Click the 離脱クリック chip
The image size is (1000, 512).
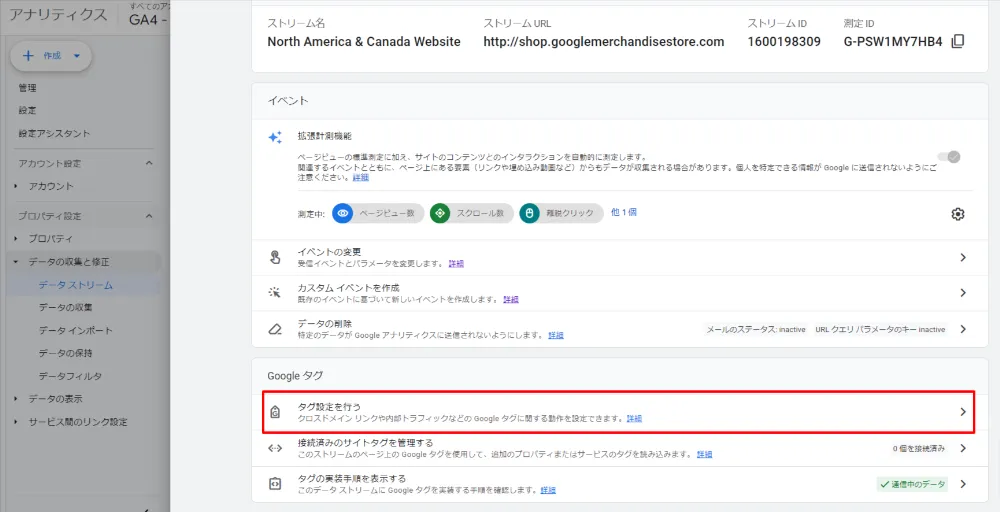[x=561, y=213]
